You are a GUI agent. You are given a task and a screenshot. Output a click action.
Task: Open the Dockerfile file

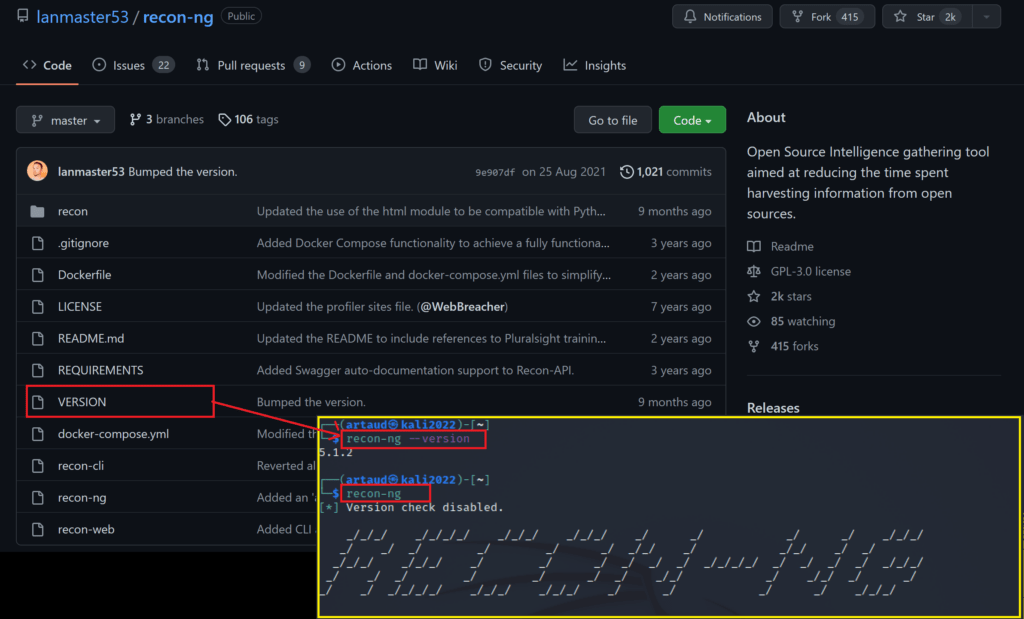tap(84, 275)
